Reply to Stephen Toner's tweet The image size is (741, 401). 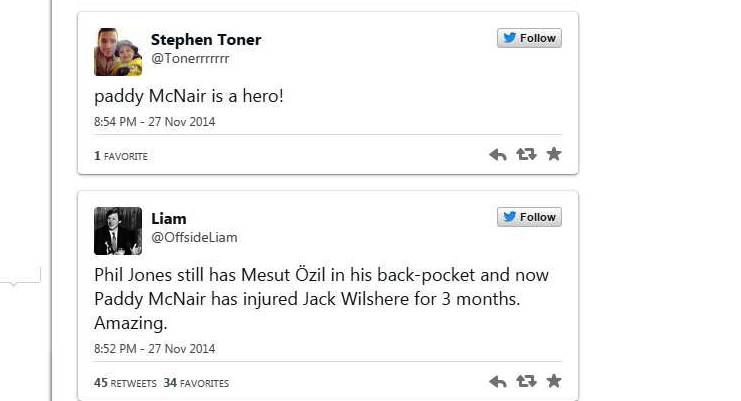click(498, 154)
